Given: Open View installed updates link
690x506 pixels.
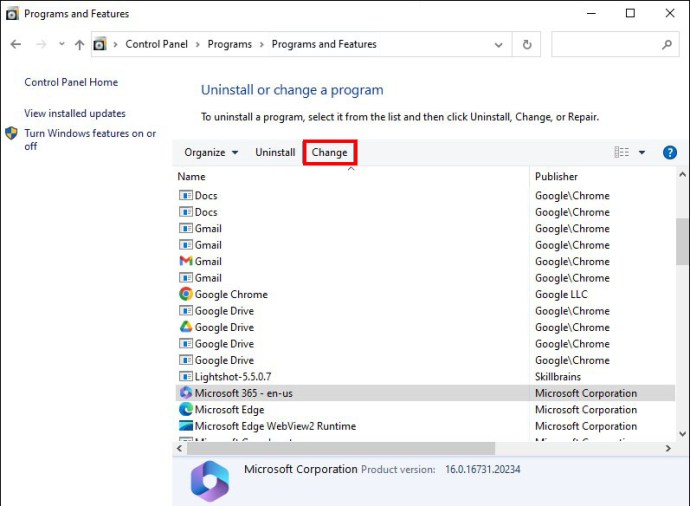Looking at the screenshot, I should pos(75,114).
